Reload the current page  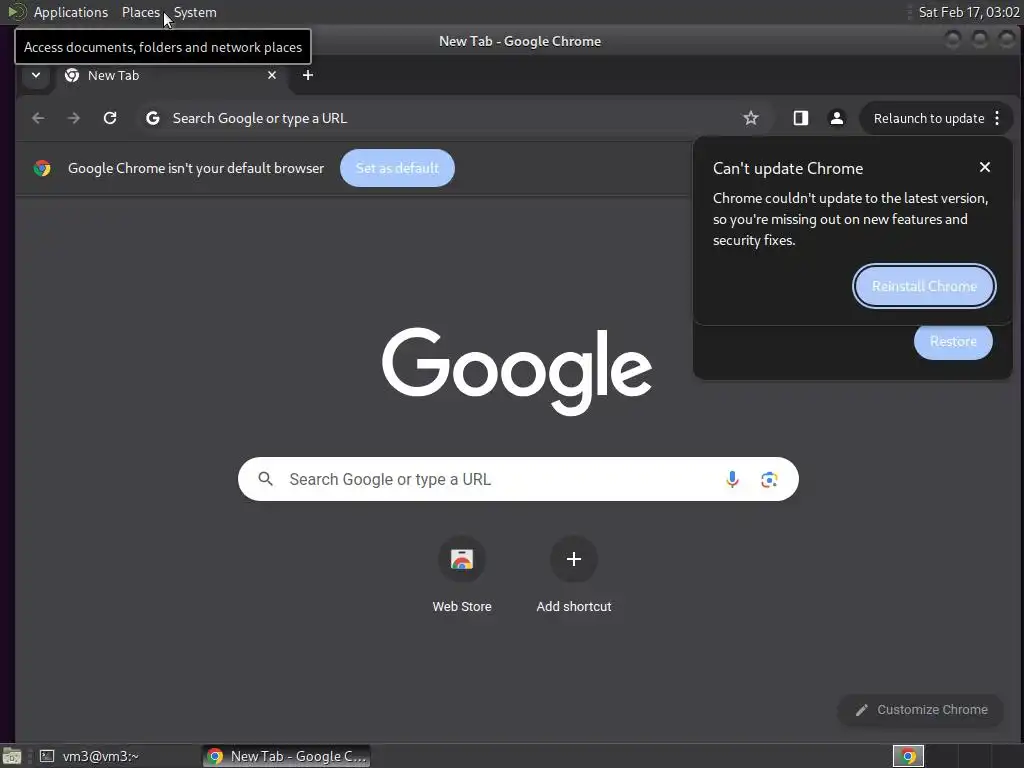pyautogui.click(x=110, y=118)
